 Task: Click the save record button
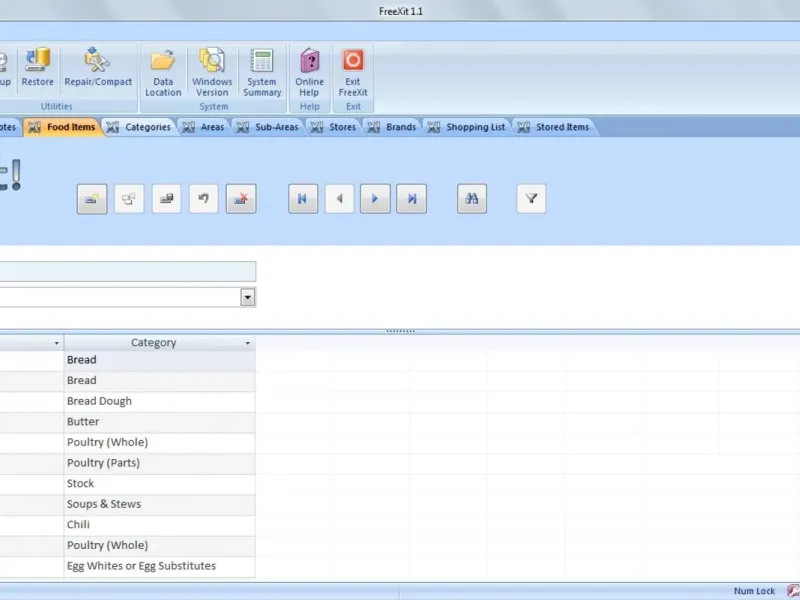tap(166, 198)
